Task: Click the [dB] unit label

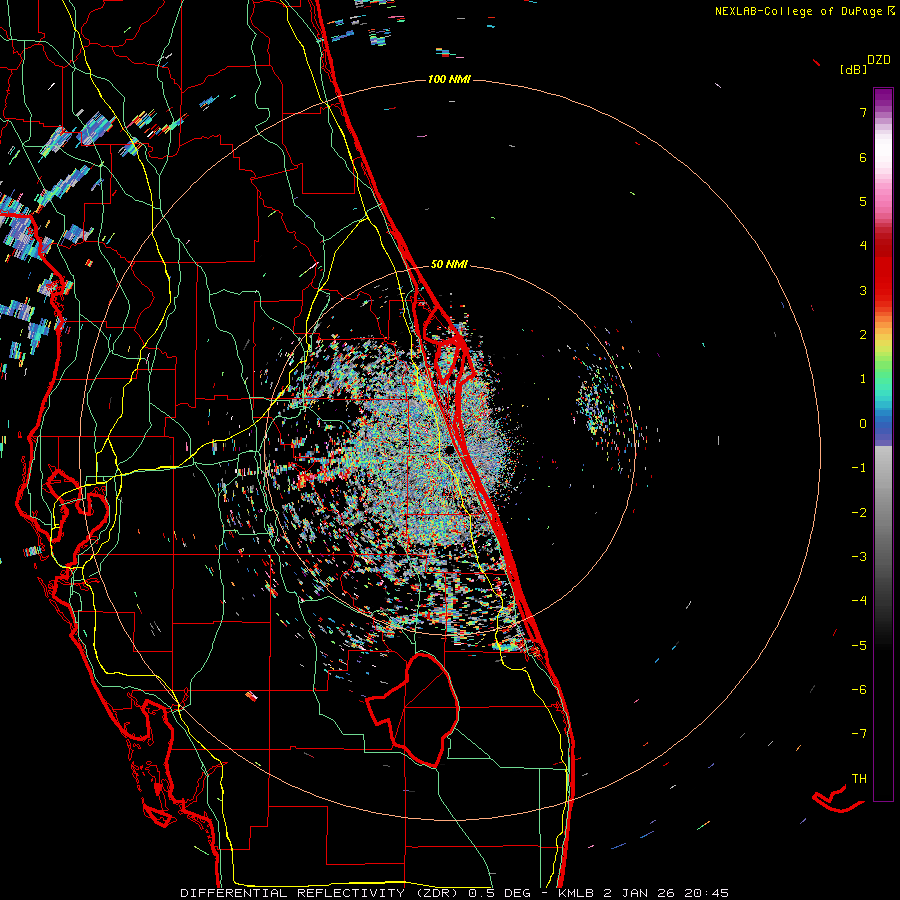Action: click(x=854, y=69)
